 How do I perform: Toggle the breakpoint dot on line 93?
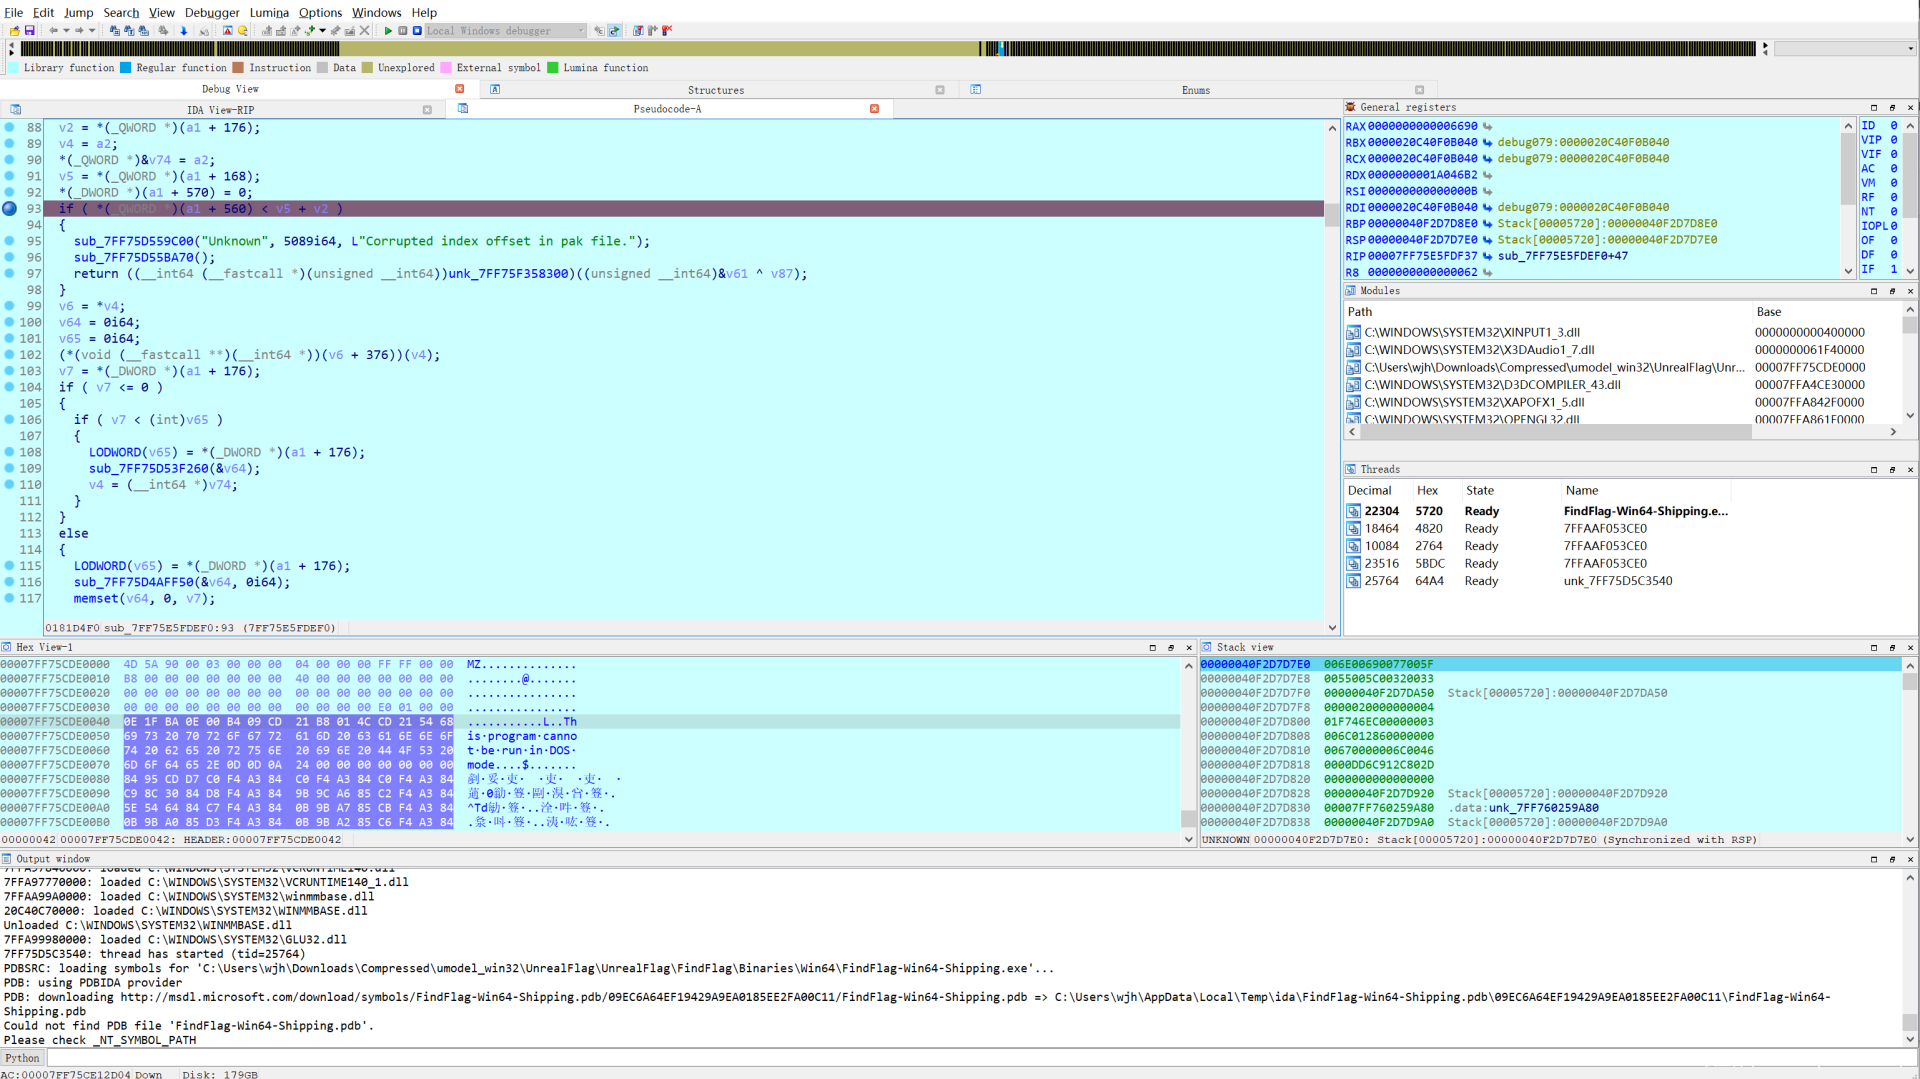[10, 209]
